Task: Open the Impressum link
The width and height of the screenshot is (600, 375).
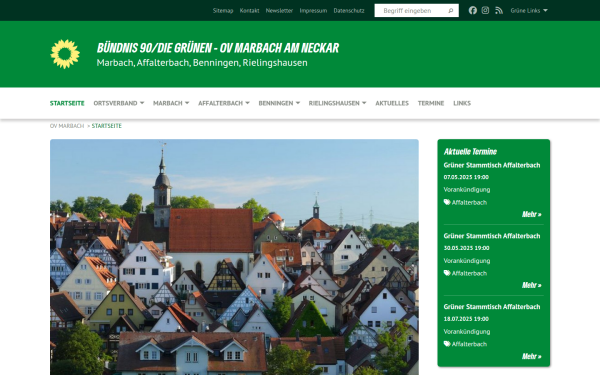Action: 313,11
